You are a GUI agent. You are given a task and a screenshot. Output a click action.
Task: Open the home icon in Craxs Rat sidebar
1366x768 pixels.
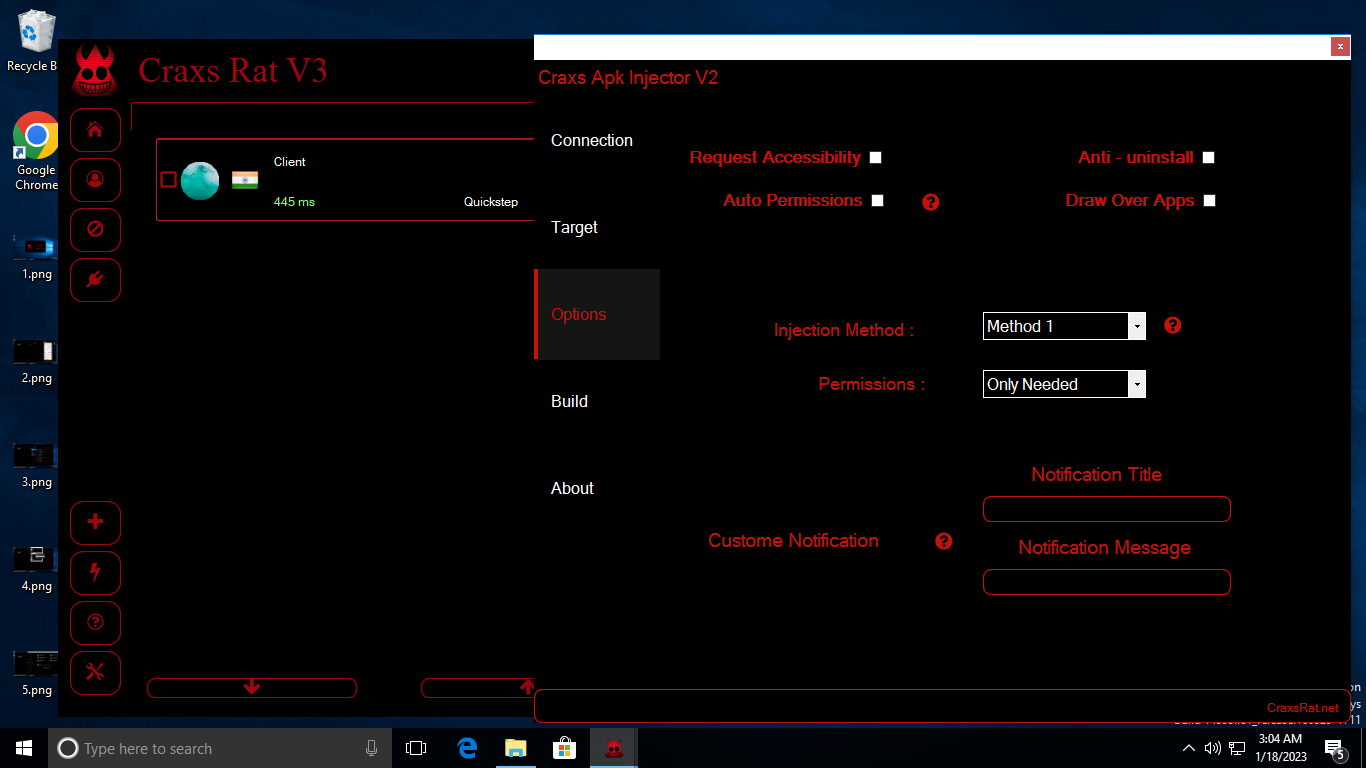(x=96, y=130)
